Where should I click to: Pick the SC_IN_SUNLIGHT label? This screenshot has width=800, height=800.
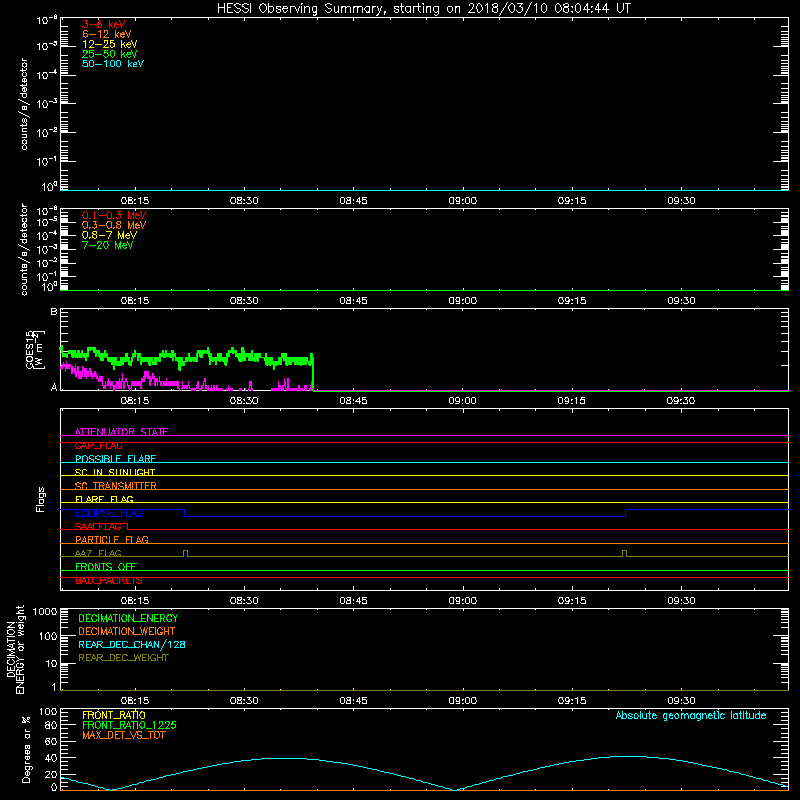coord(115,472)
